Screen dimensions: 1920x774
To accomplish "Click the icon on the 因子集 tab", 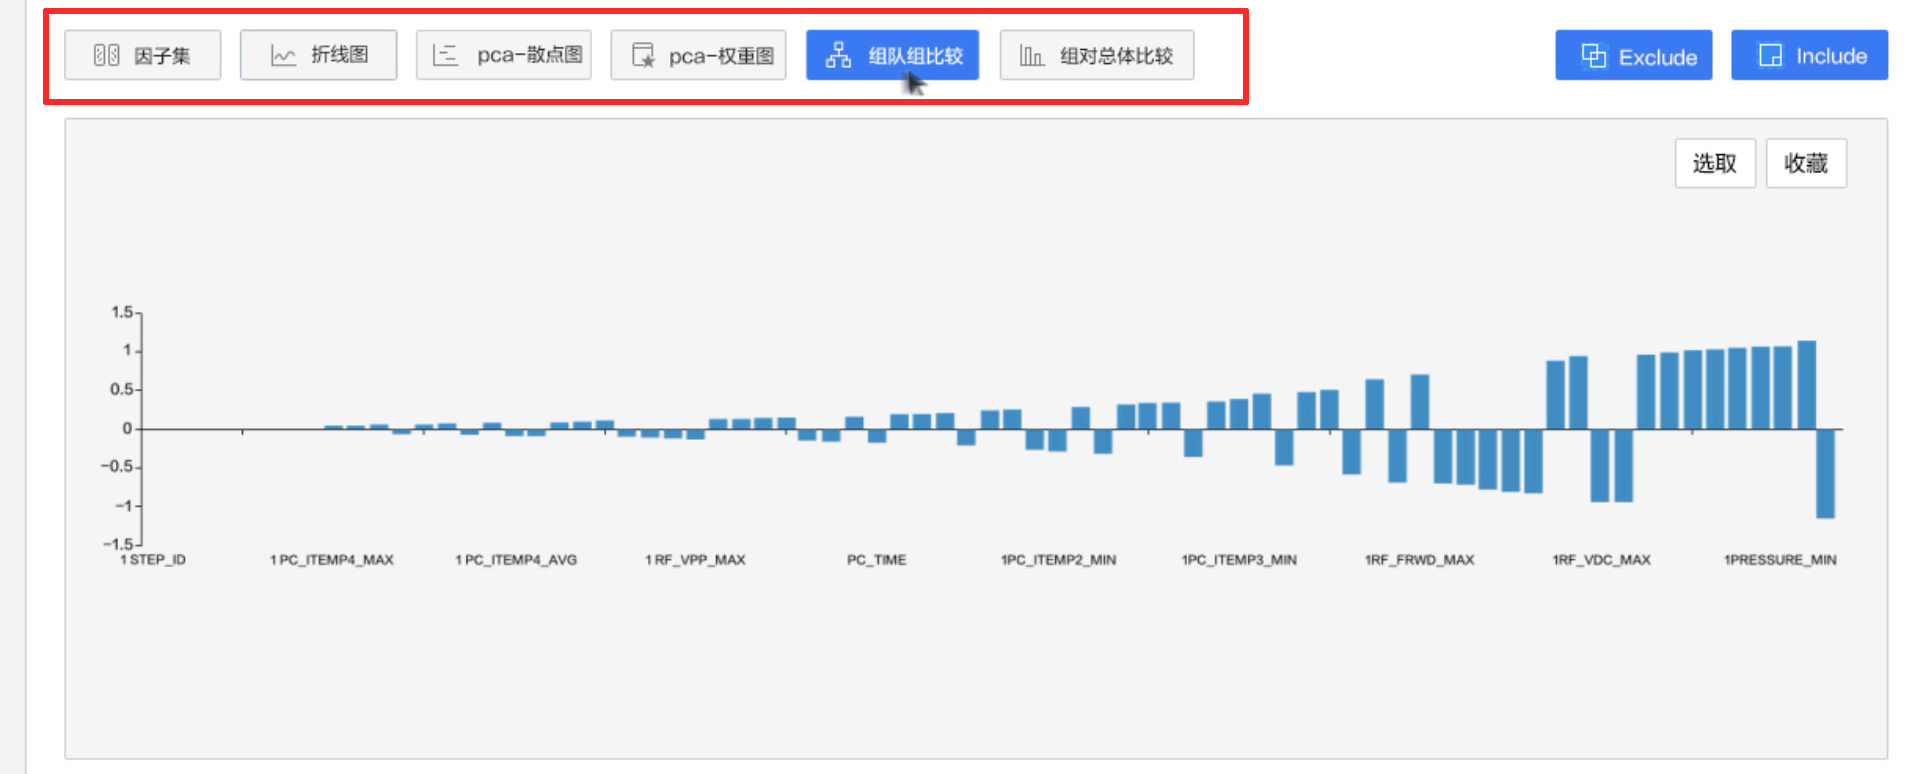I will (x=106, y=55).
